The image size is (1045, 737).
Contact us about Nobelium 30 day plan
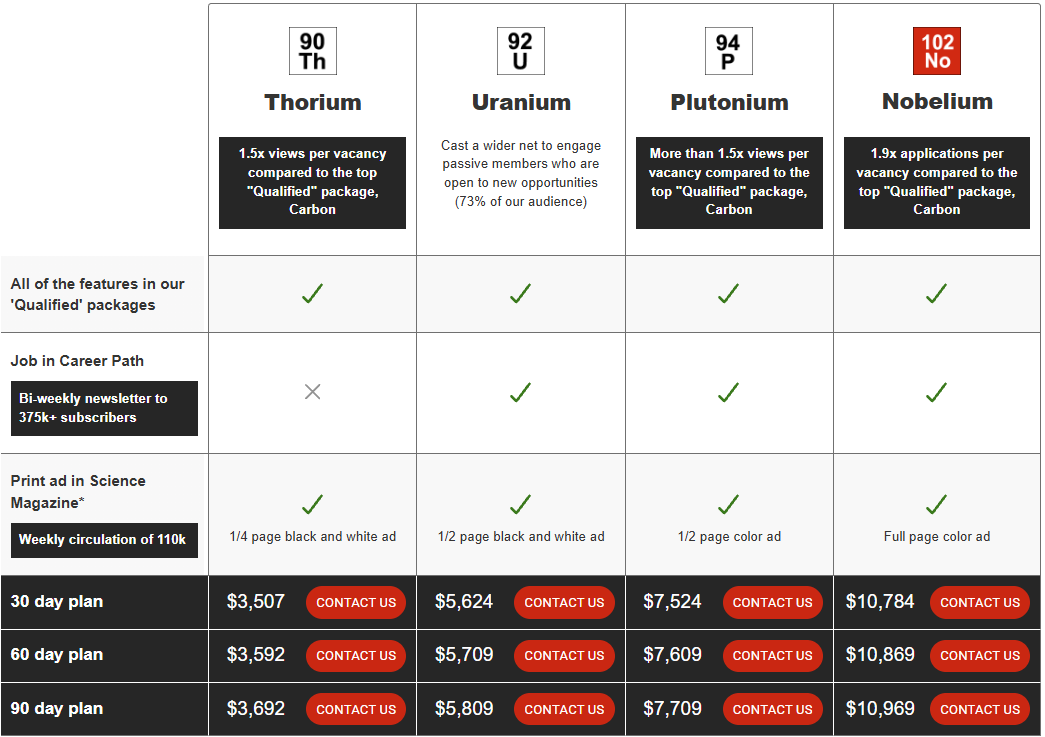click(980, 602)
